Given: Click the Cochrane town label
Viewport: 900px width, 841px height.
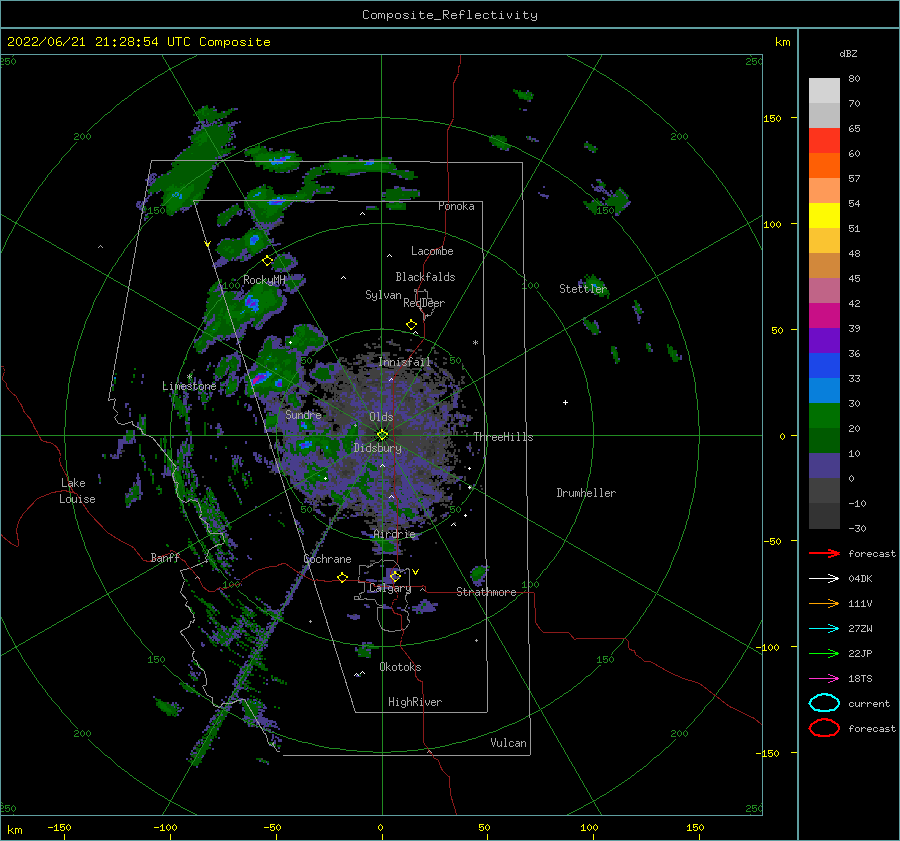Looking at the screenshot, I should 327,559.
